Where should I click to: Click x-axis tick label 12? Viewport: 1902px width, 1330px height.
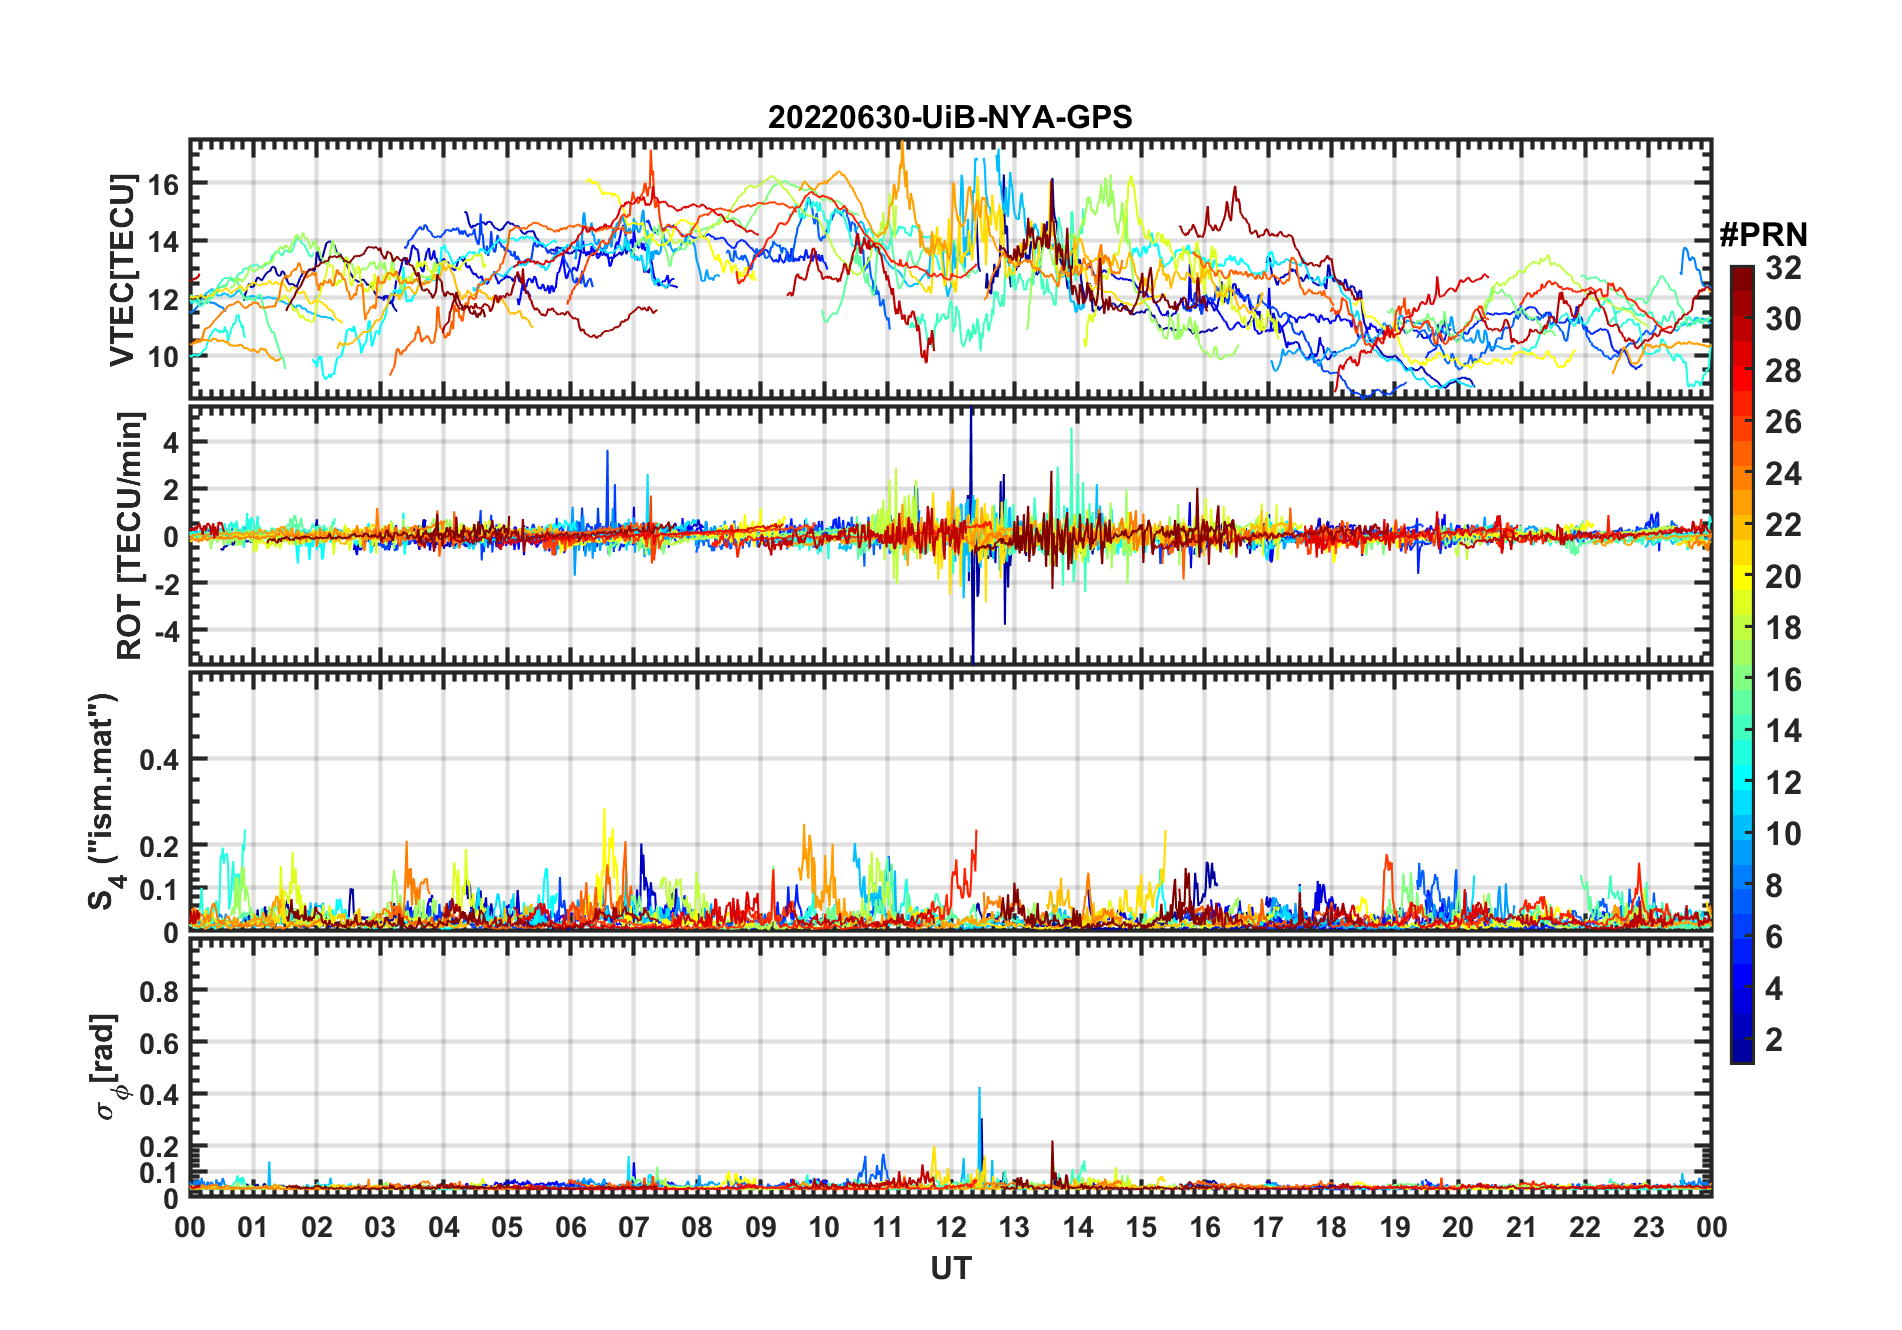951,1227
